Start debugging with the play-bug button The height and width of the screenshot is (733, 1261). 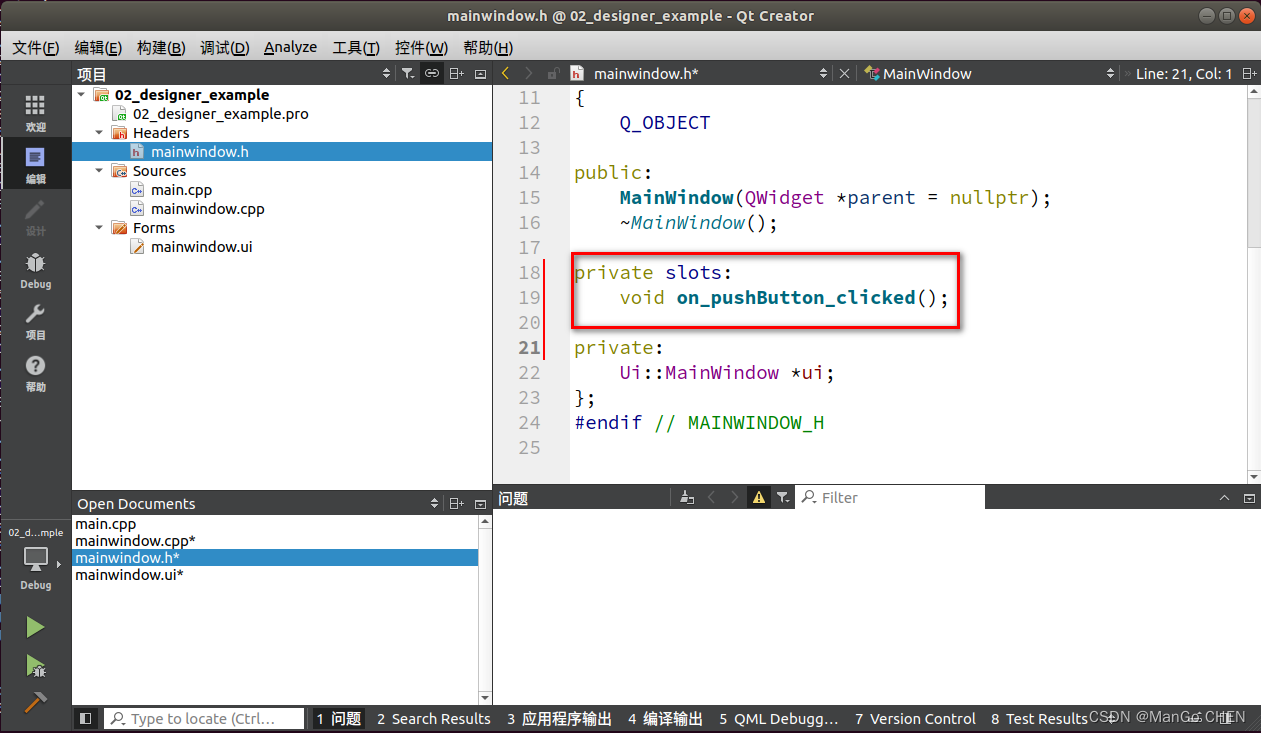tap(35, 665)
